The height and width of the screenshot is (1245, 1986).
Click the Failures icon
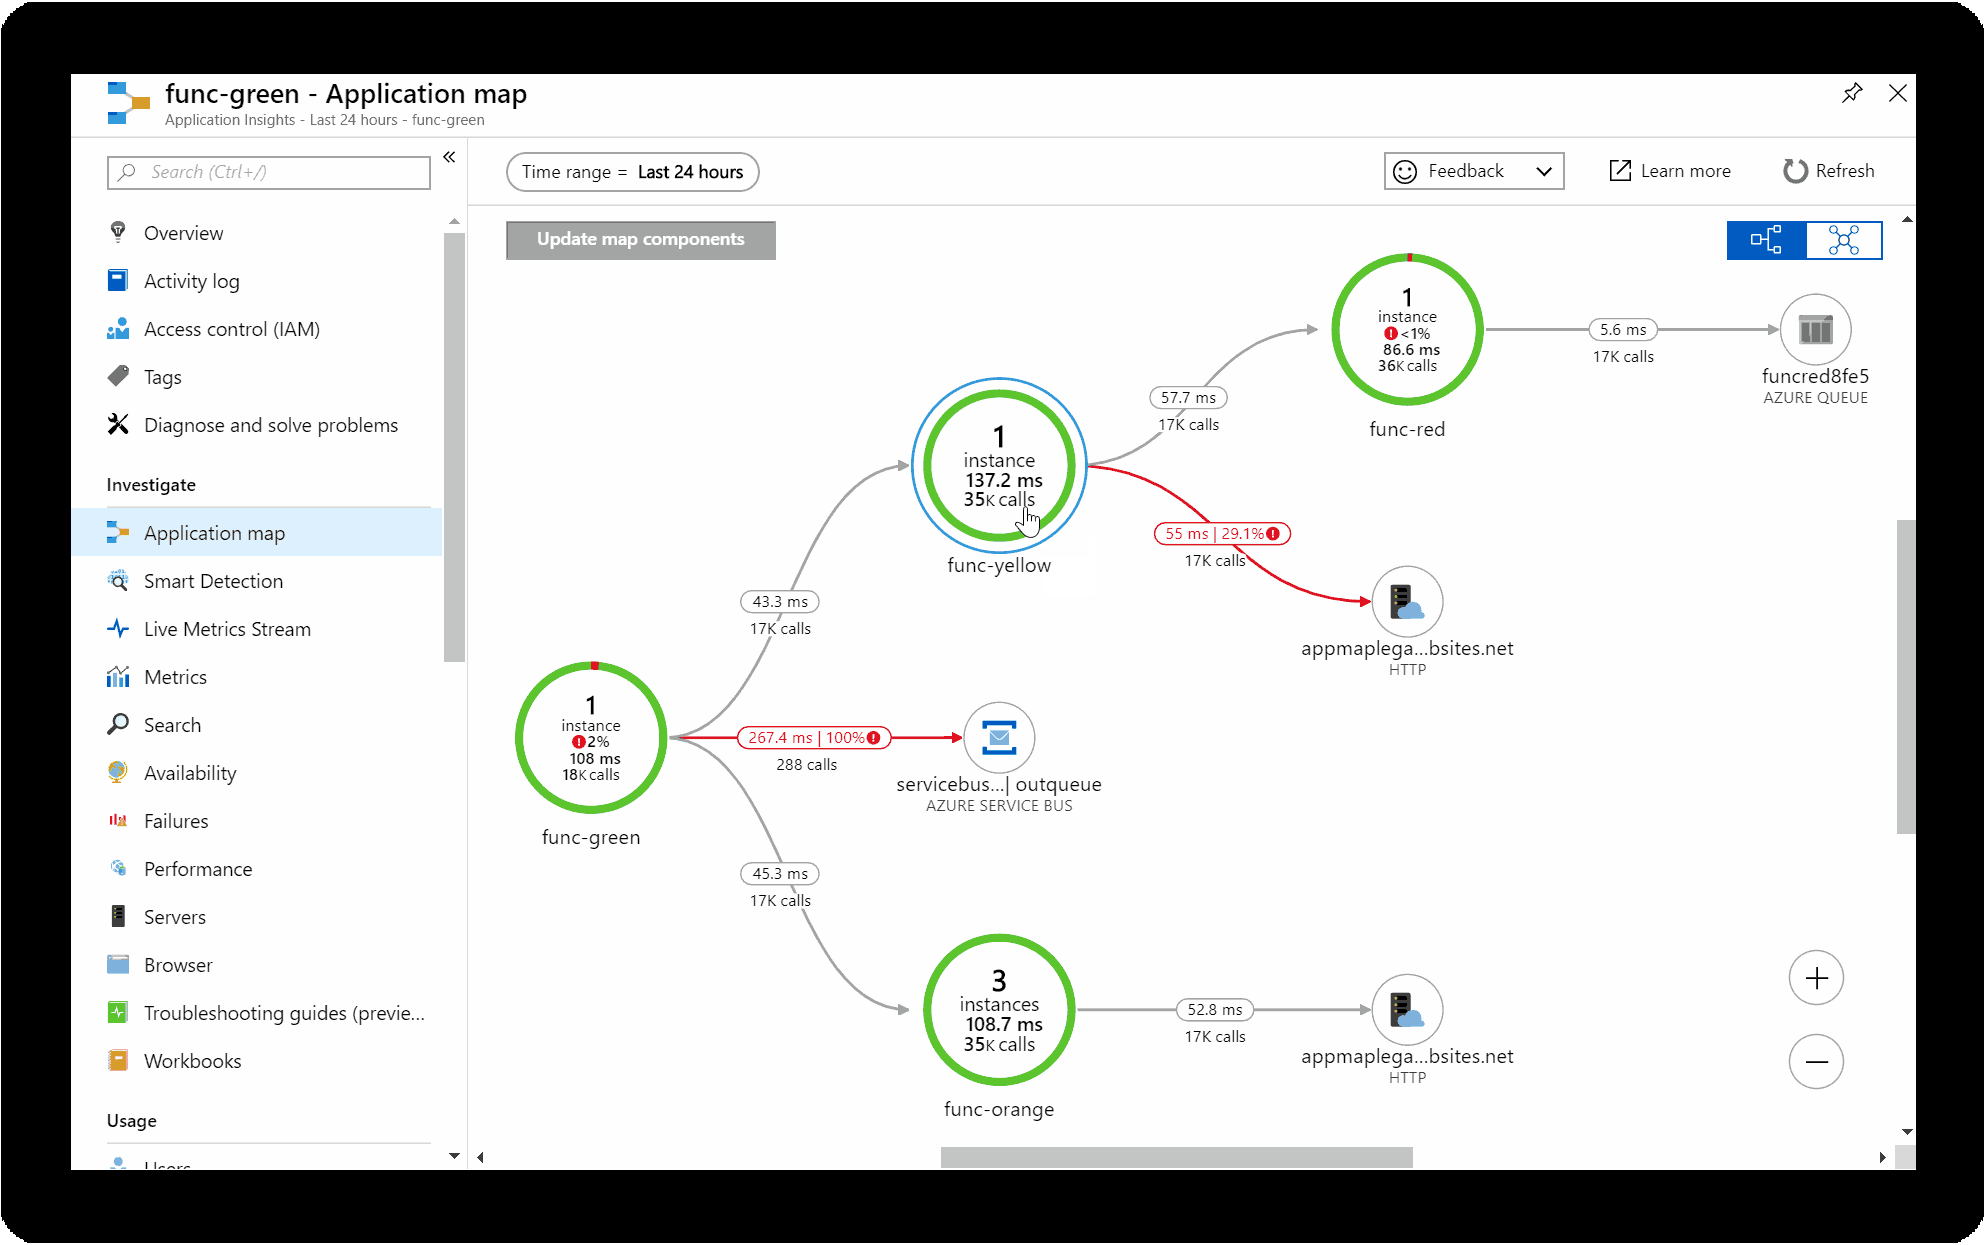(118, 821)
